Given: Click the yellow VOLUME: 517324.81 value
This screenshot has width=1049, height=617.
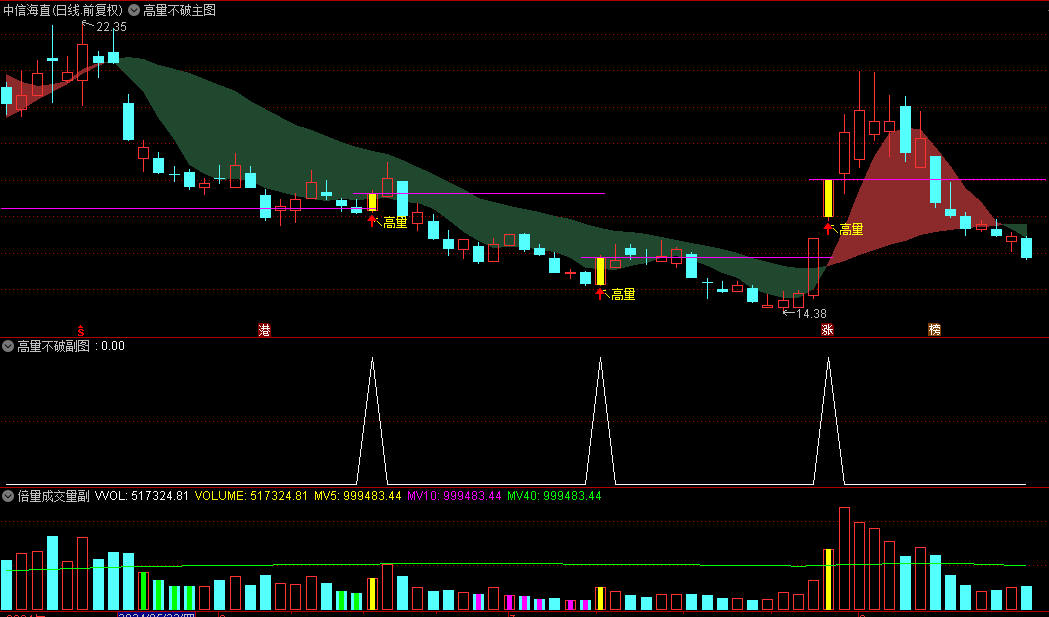Looking at the screenshot, I should click(251, 496).
